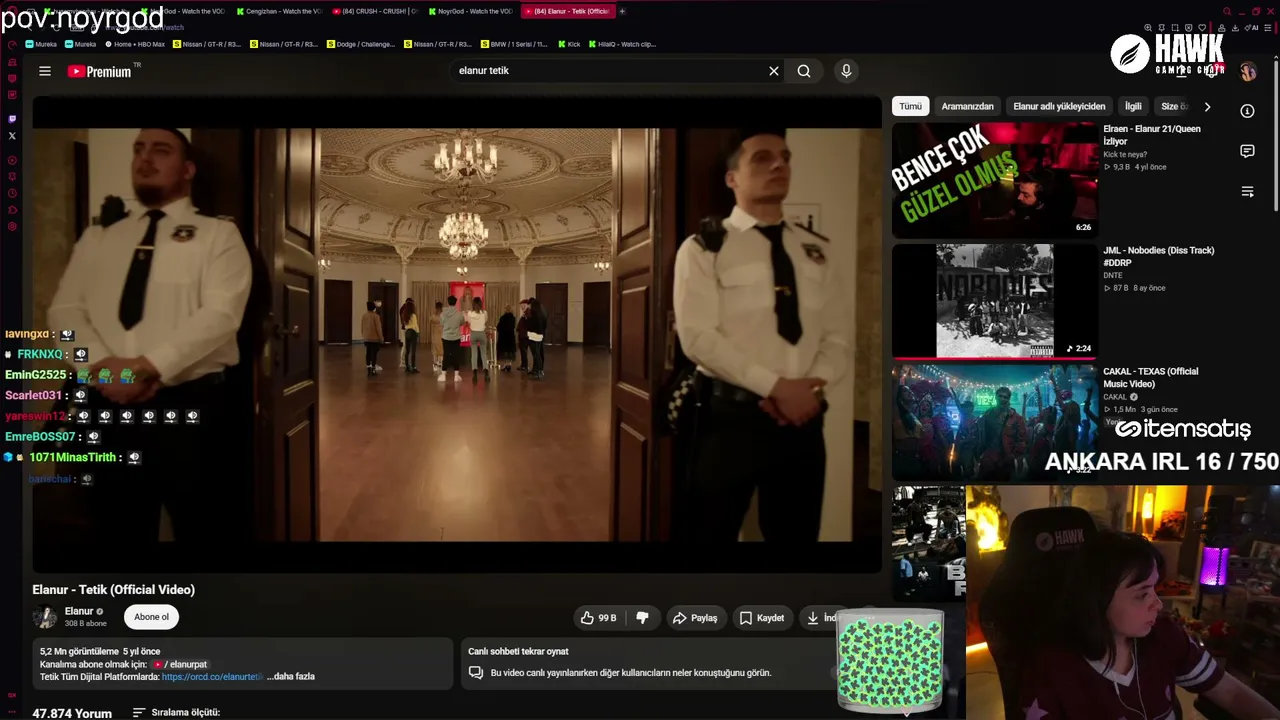Screen dimensions: 1280x720
Task: Click the magnifier search button
Action: 804,71
